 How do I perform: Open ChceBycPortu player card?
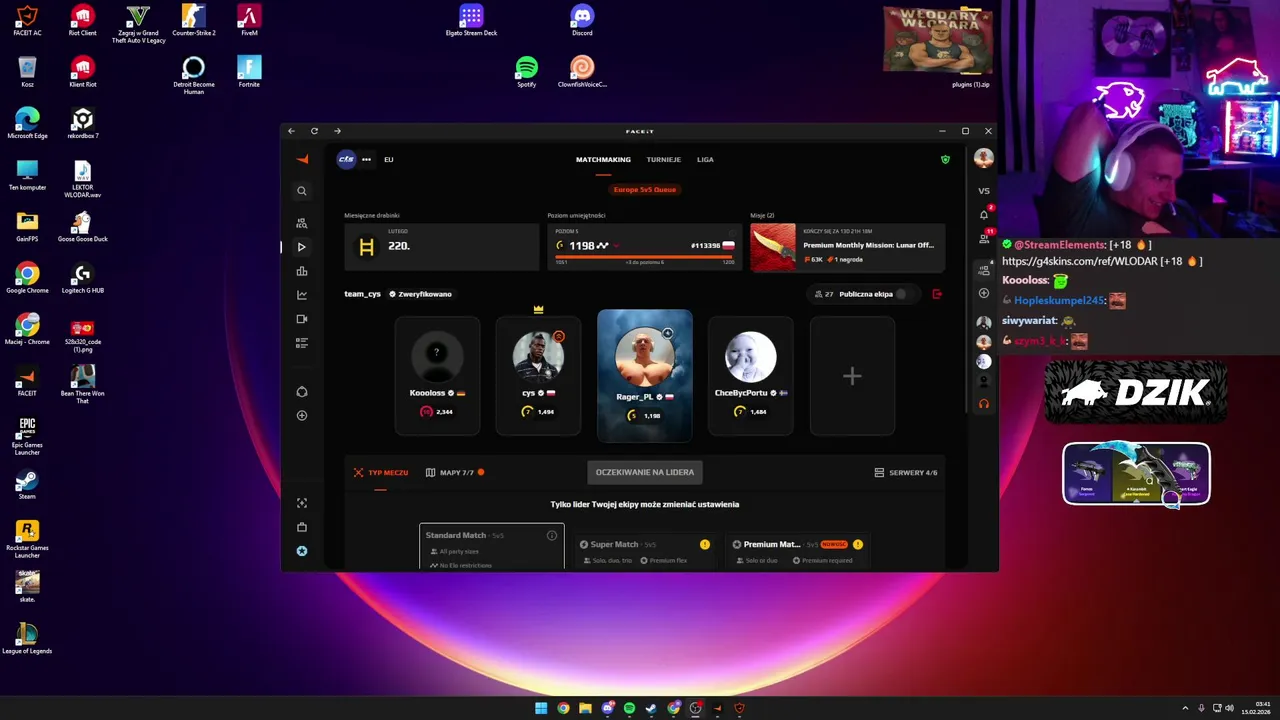(751, 376)
